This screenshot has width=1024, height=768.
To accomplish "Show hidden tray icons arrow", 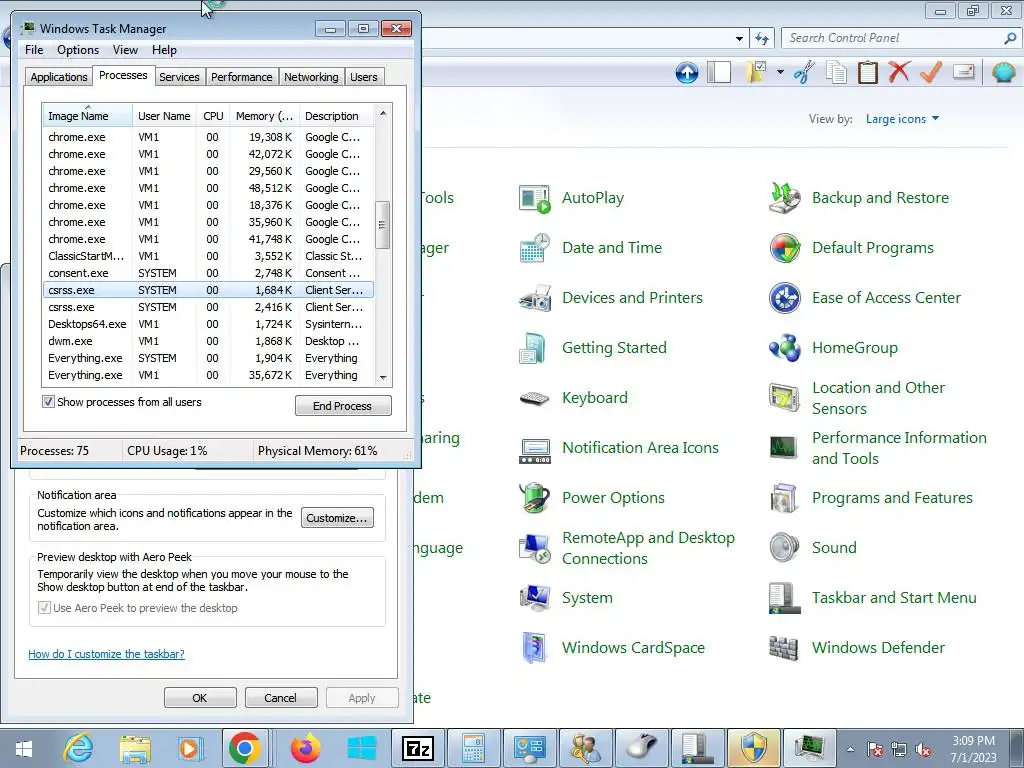I will (850, 749).
